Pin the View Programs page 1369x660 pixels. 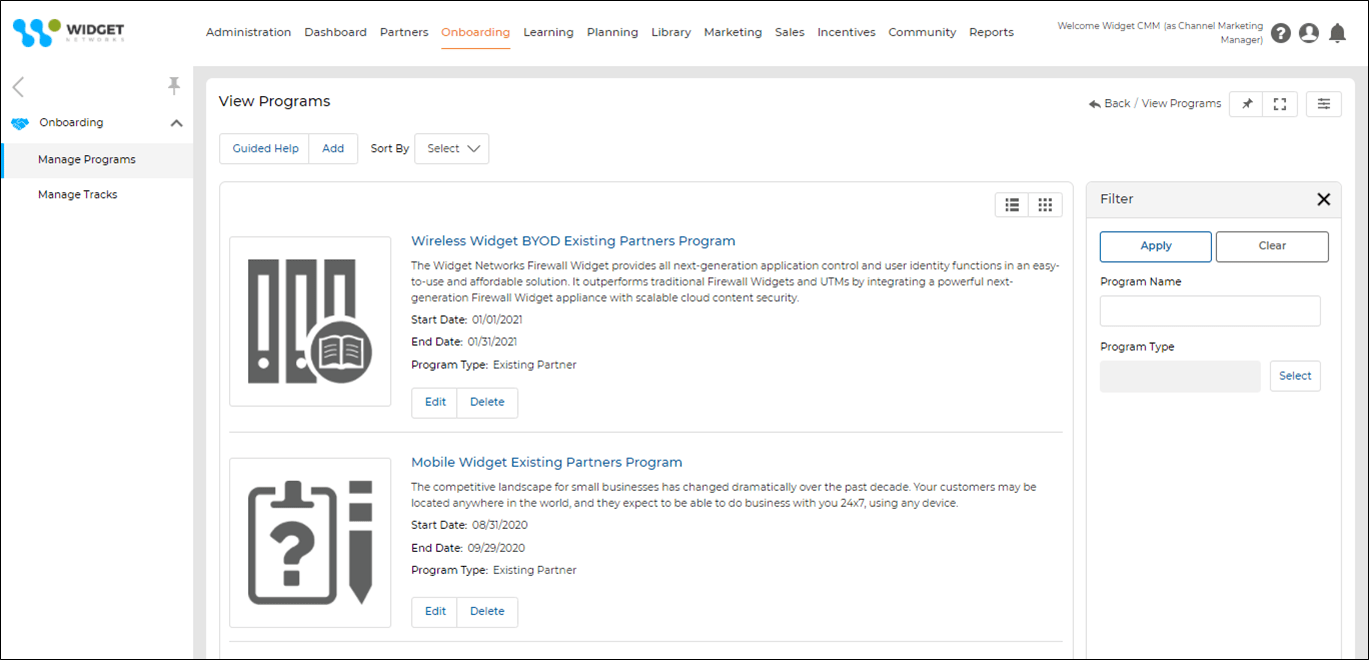click(x=1246, y=104)
